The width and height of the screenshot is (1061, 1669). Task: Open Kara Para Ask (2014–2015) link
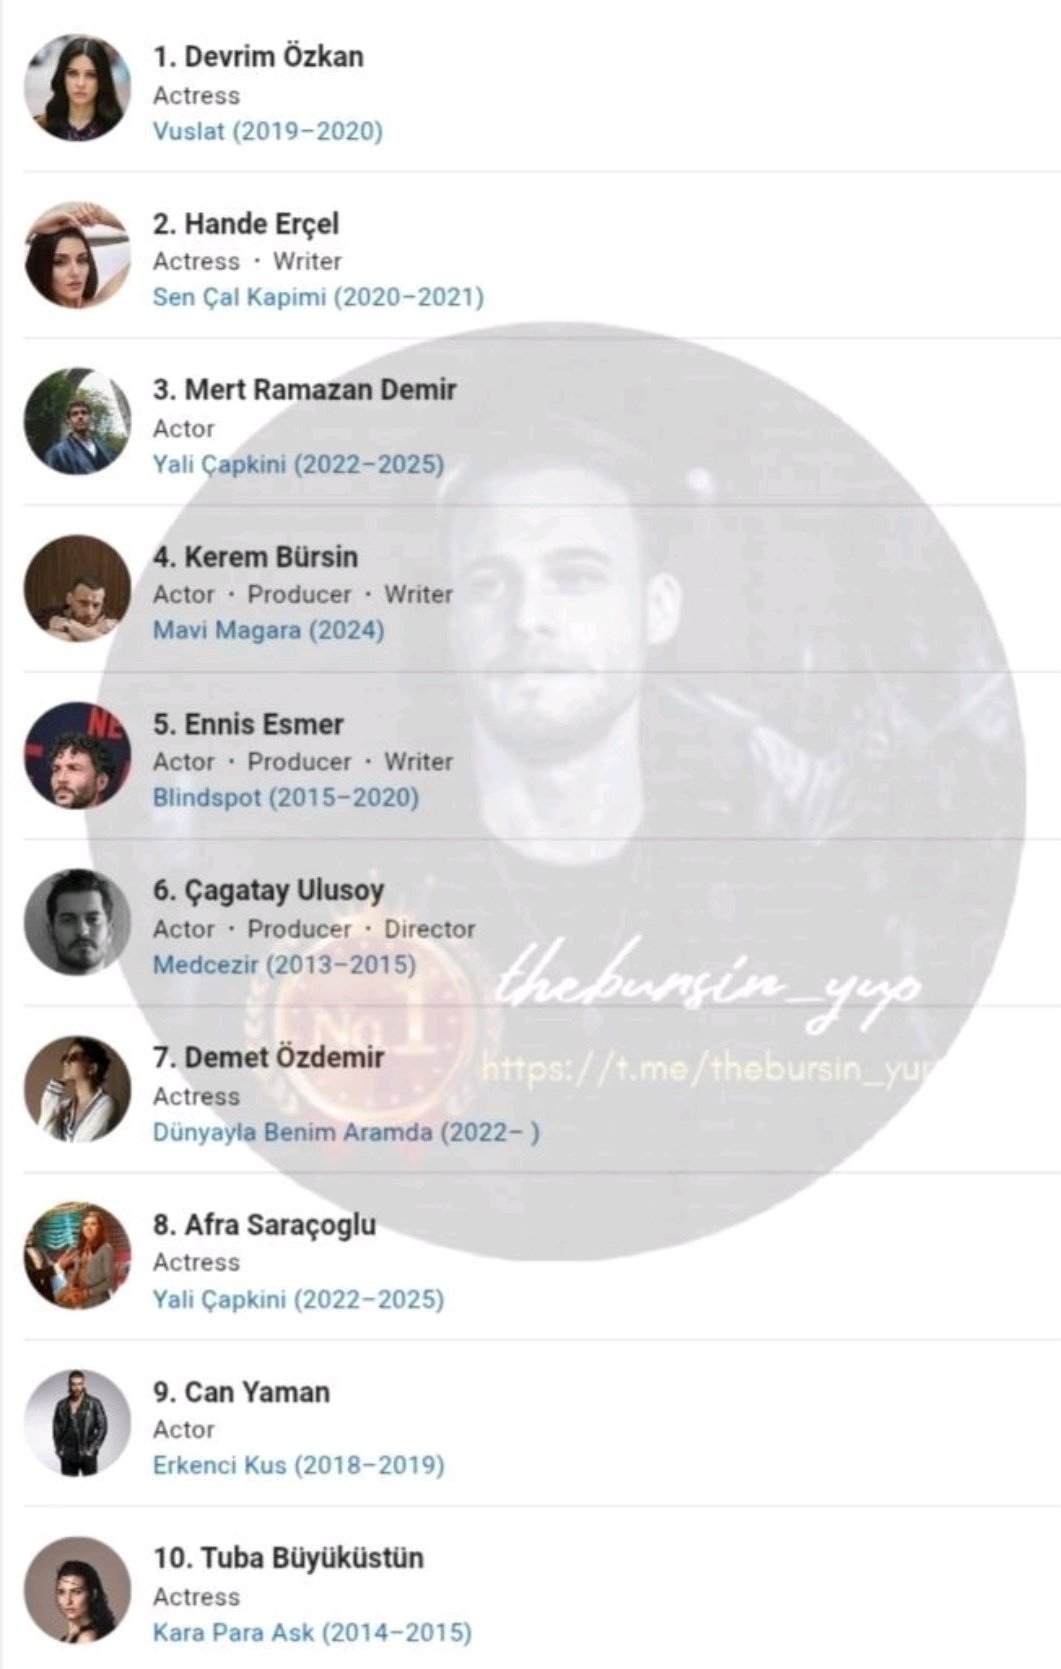[x=311, y=1633]
